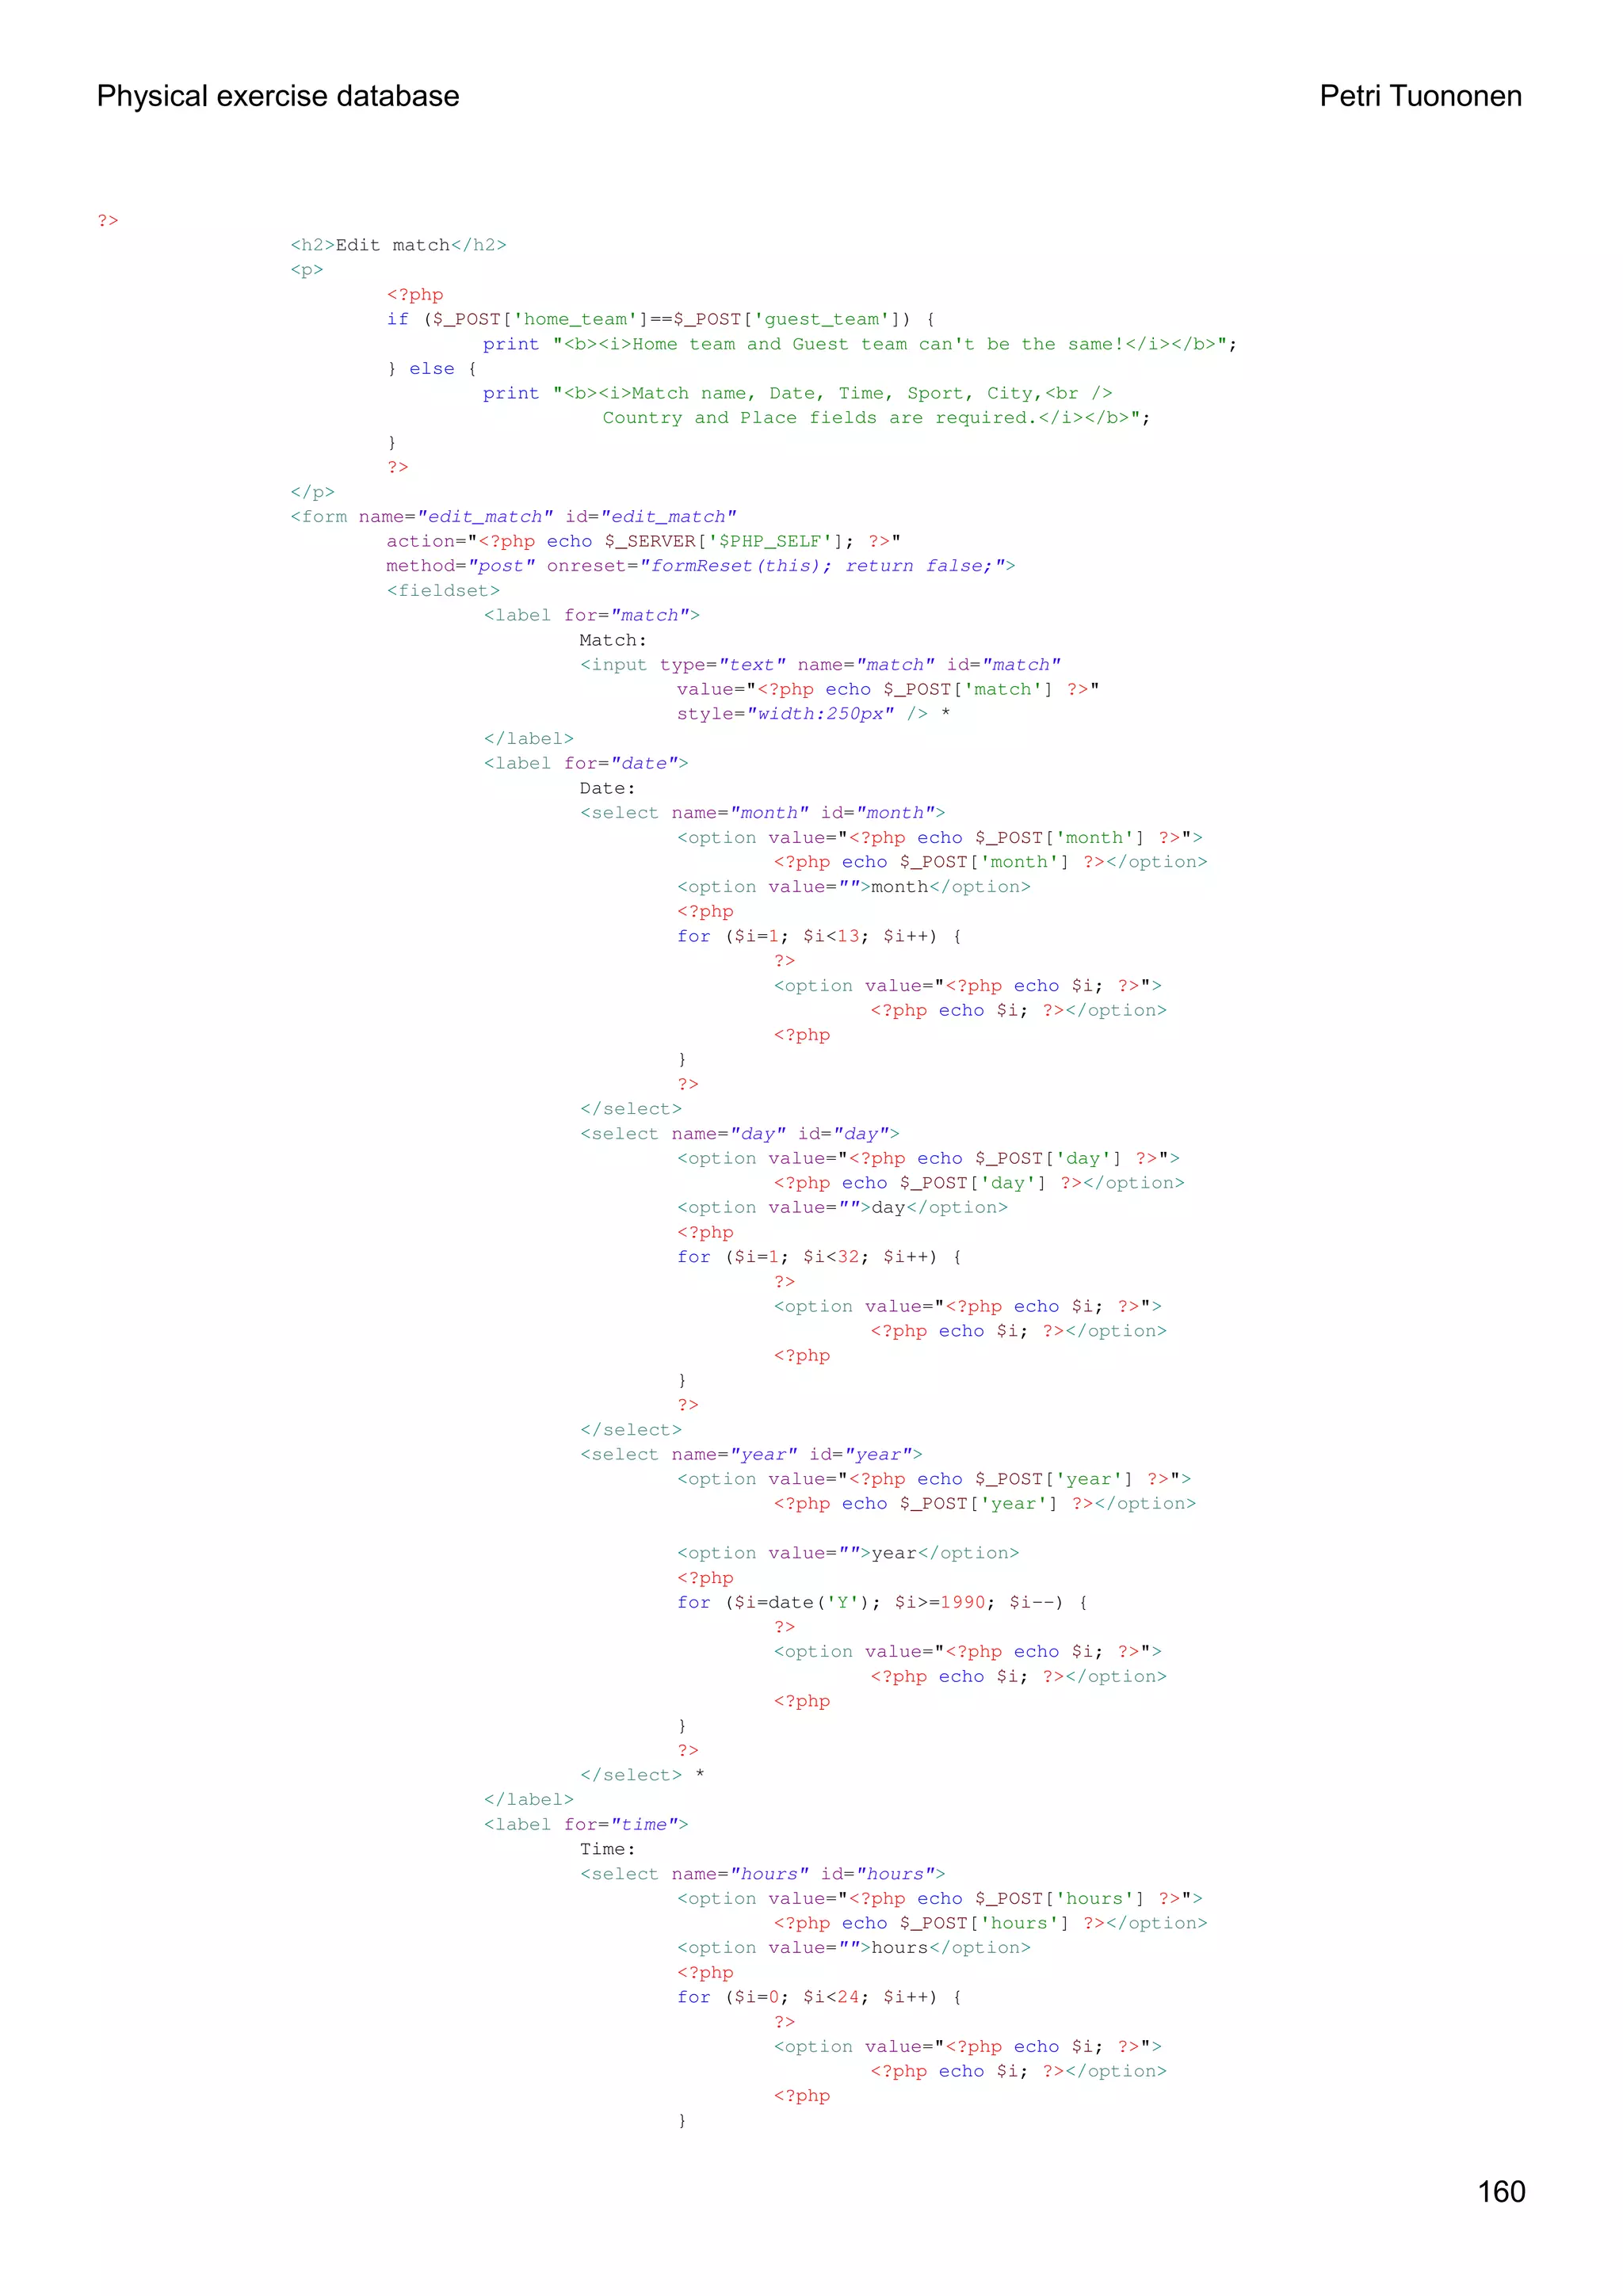1623x2296 pixels.
Task: Click the select name="day" line
Action: tap(739, 1134)
